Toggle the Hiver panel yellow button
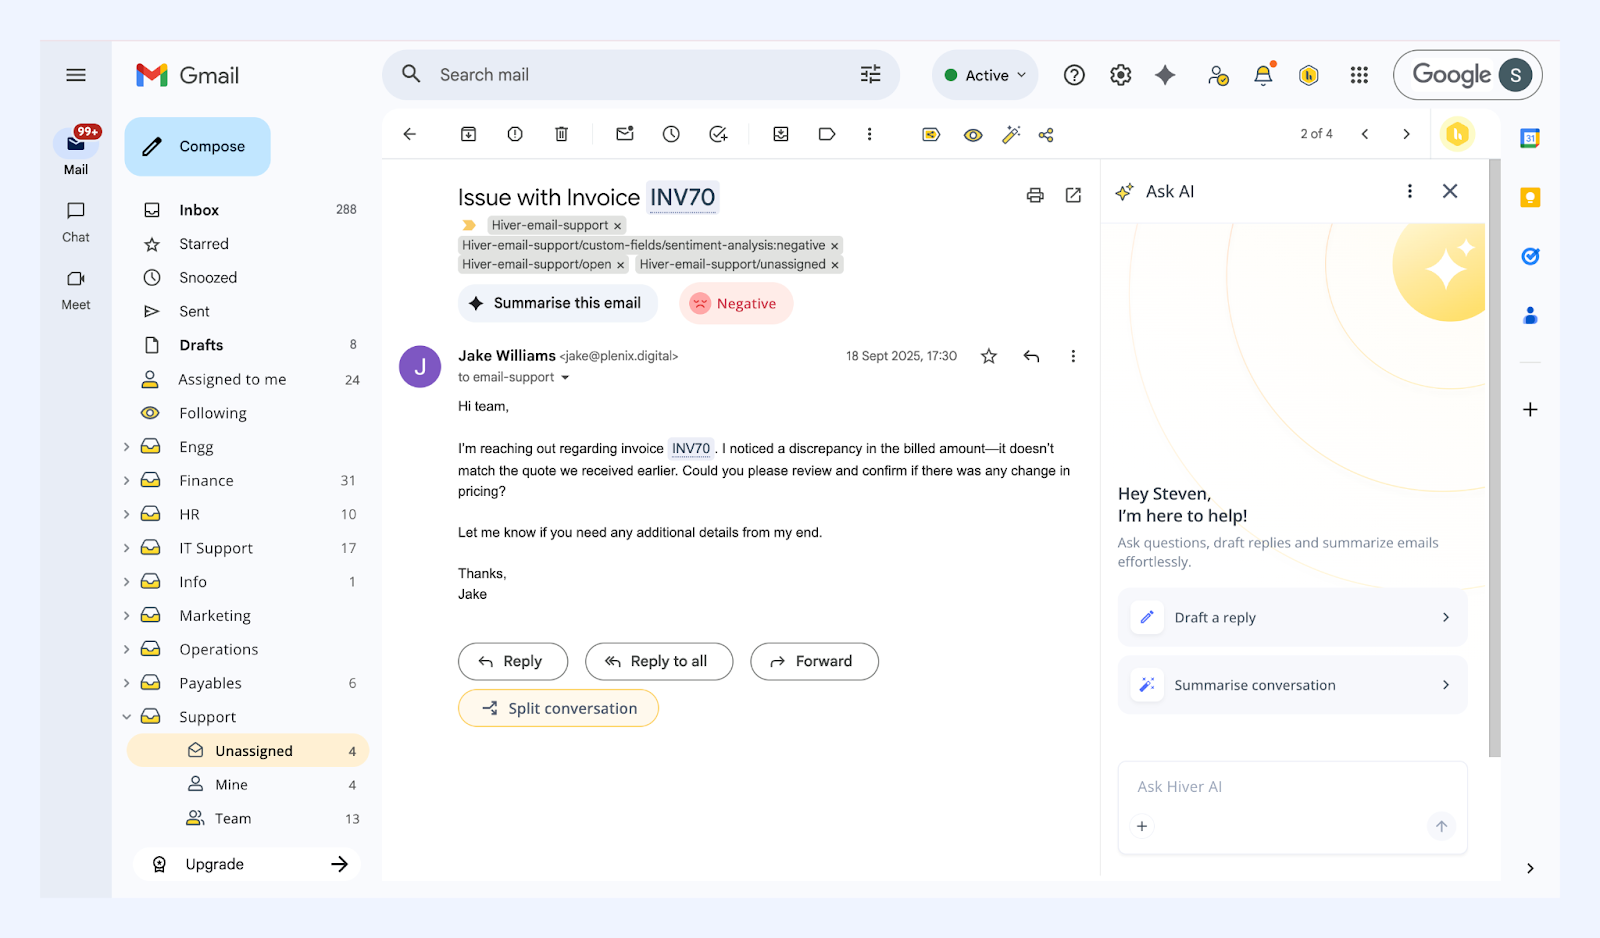This screenshot has height=938, width=1600. click(x=1458, y=134)
